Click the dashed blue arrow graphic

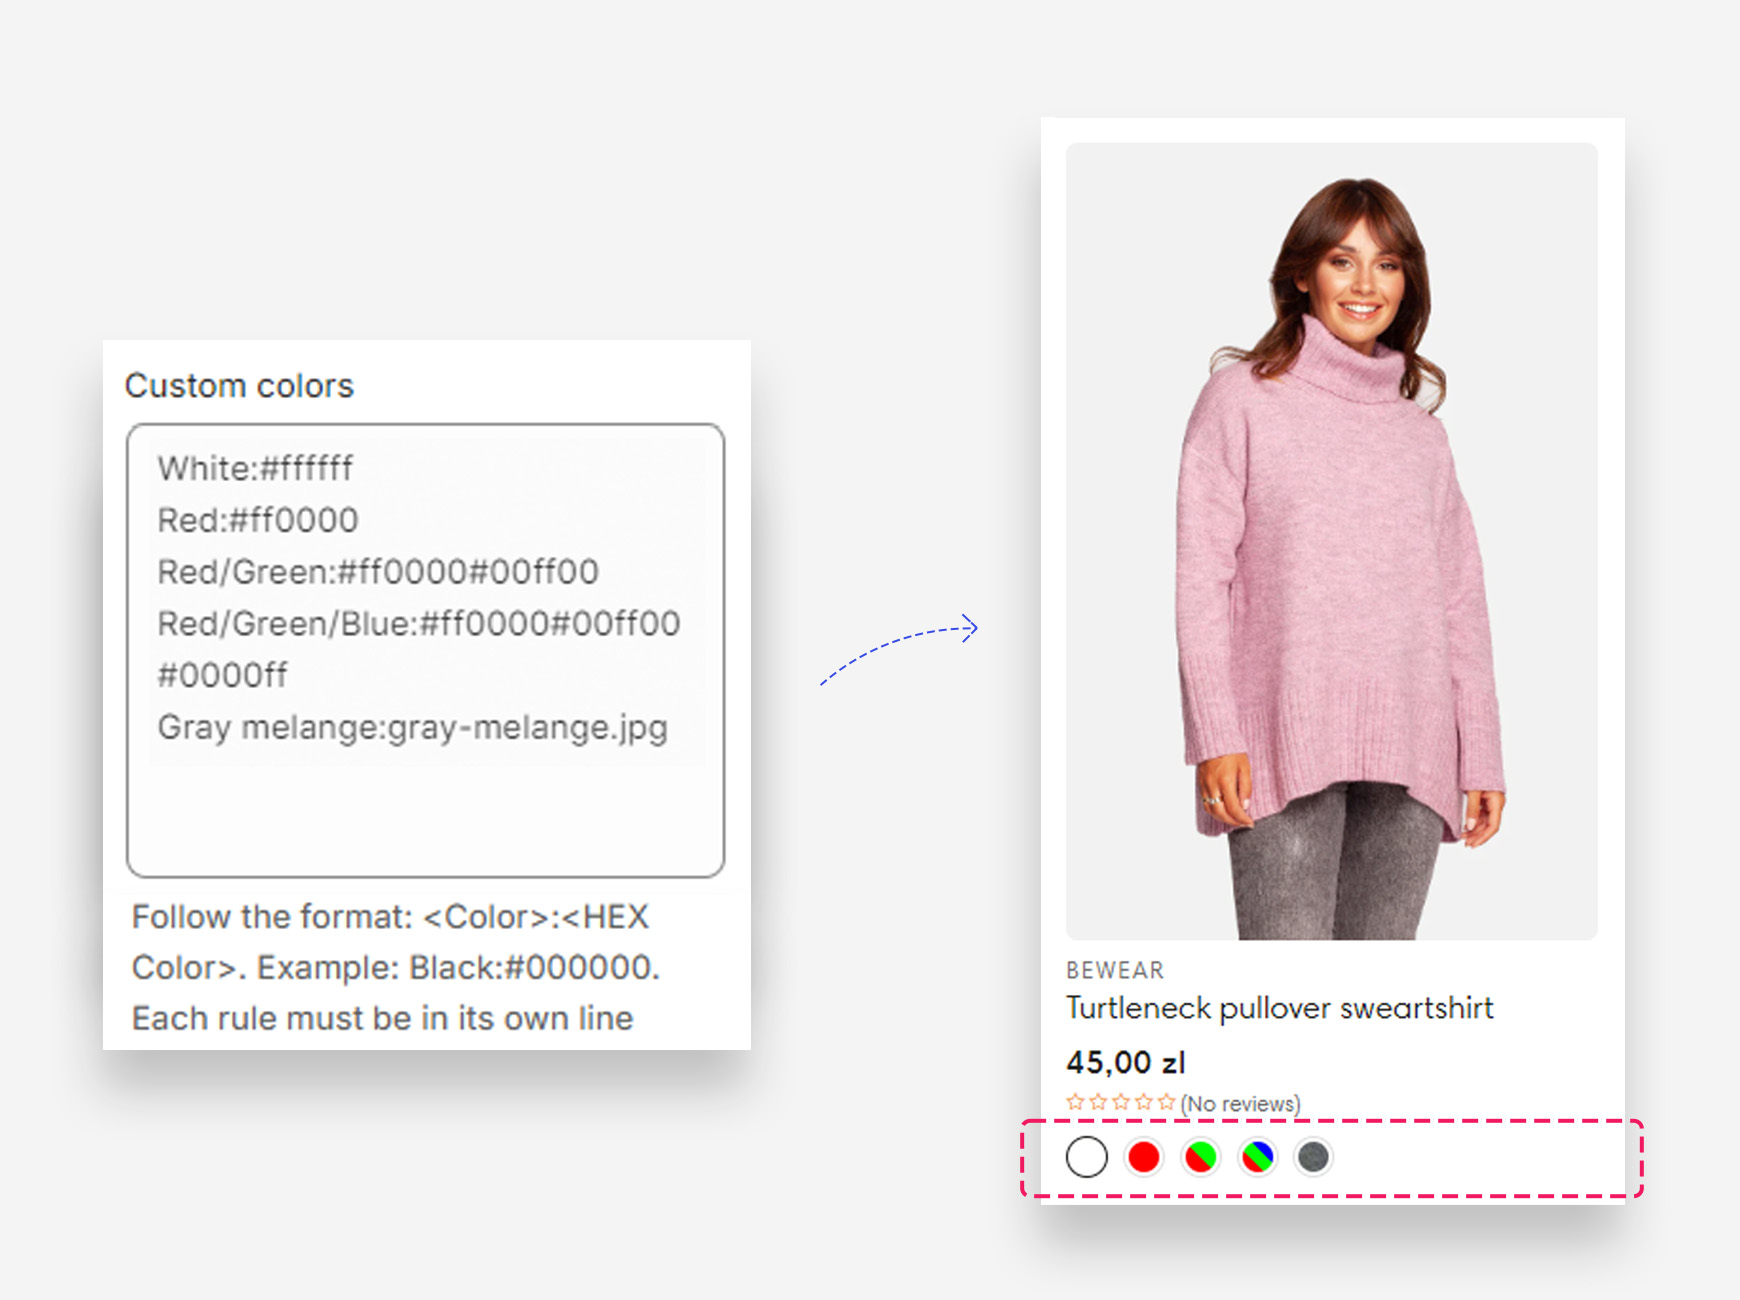point(898,650)
